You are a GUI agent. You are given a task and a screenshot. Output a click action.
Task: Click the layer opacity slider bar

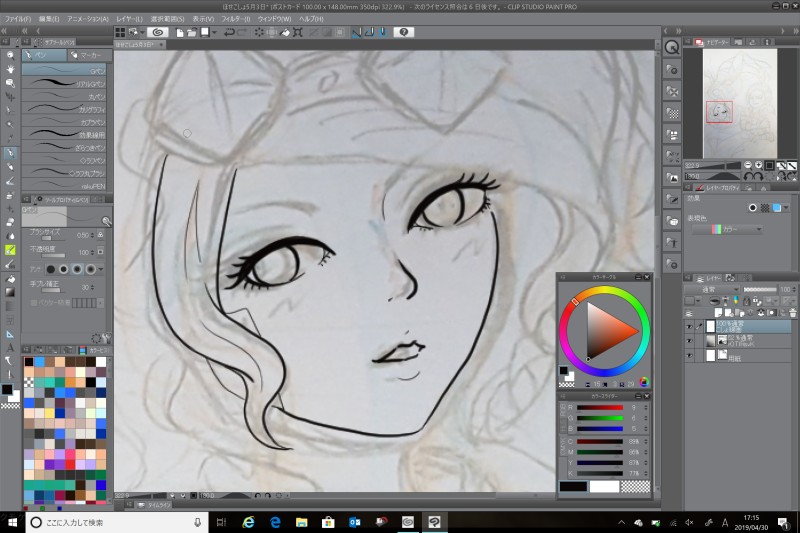[760, 289]
